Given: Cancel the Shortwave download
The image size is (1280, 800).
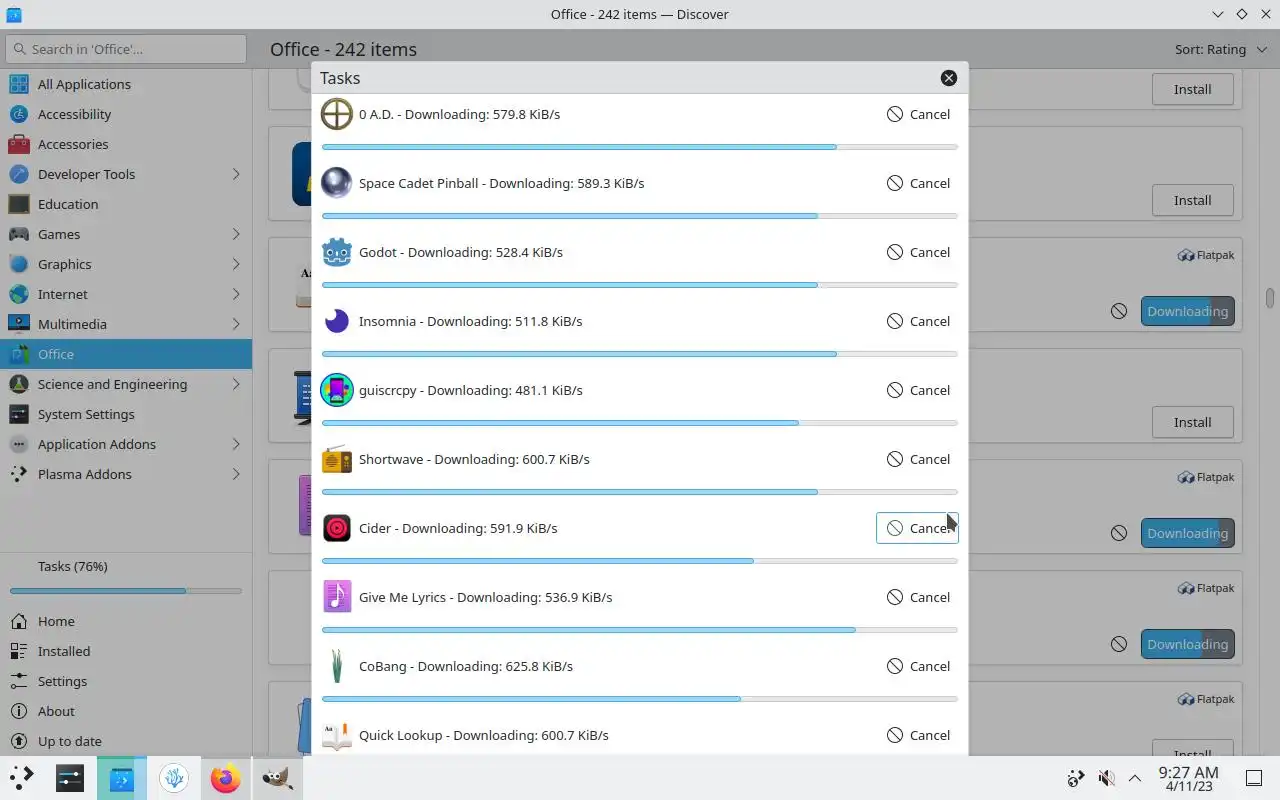Looking at the screenshot, I should coord(918,459).
